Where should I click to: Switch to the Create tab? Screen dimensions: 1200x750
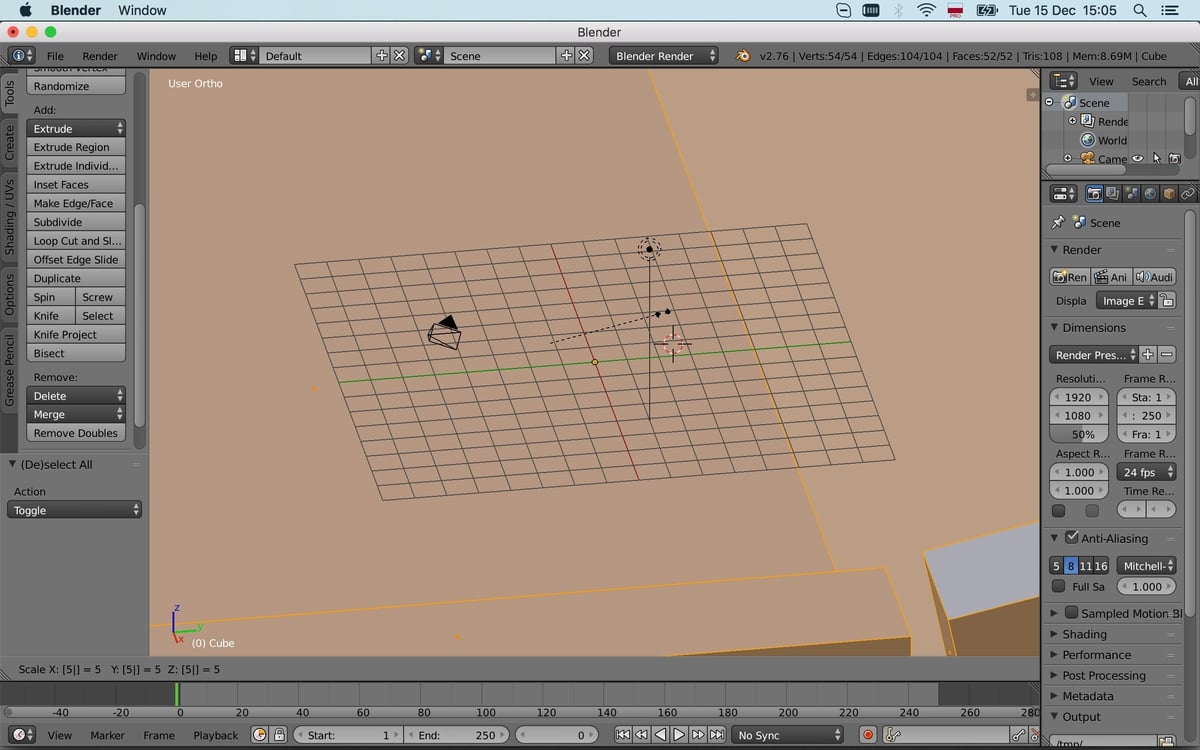10,141
